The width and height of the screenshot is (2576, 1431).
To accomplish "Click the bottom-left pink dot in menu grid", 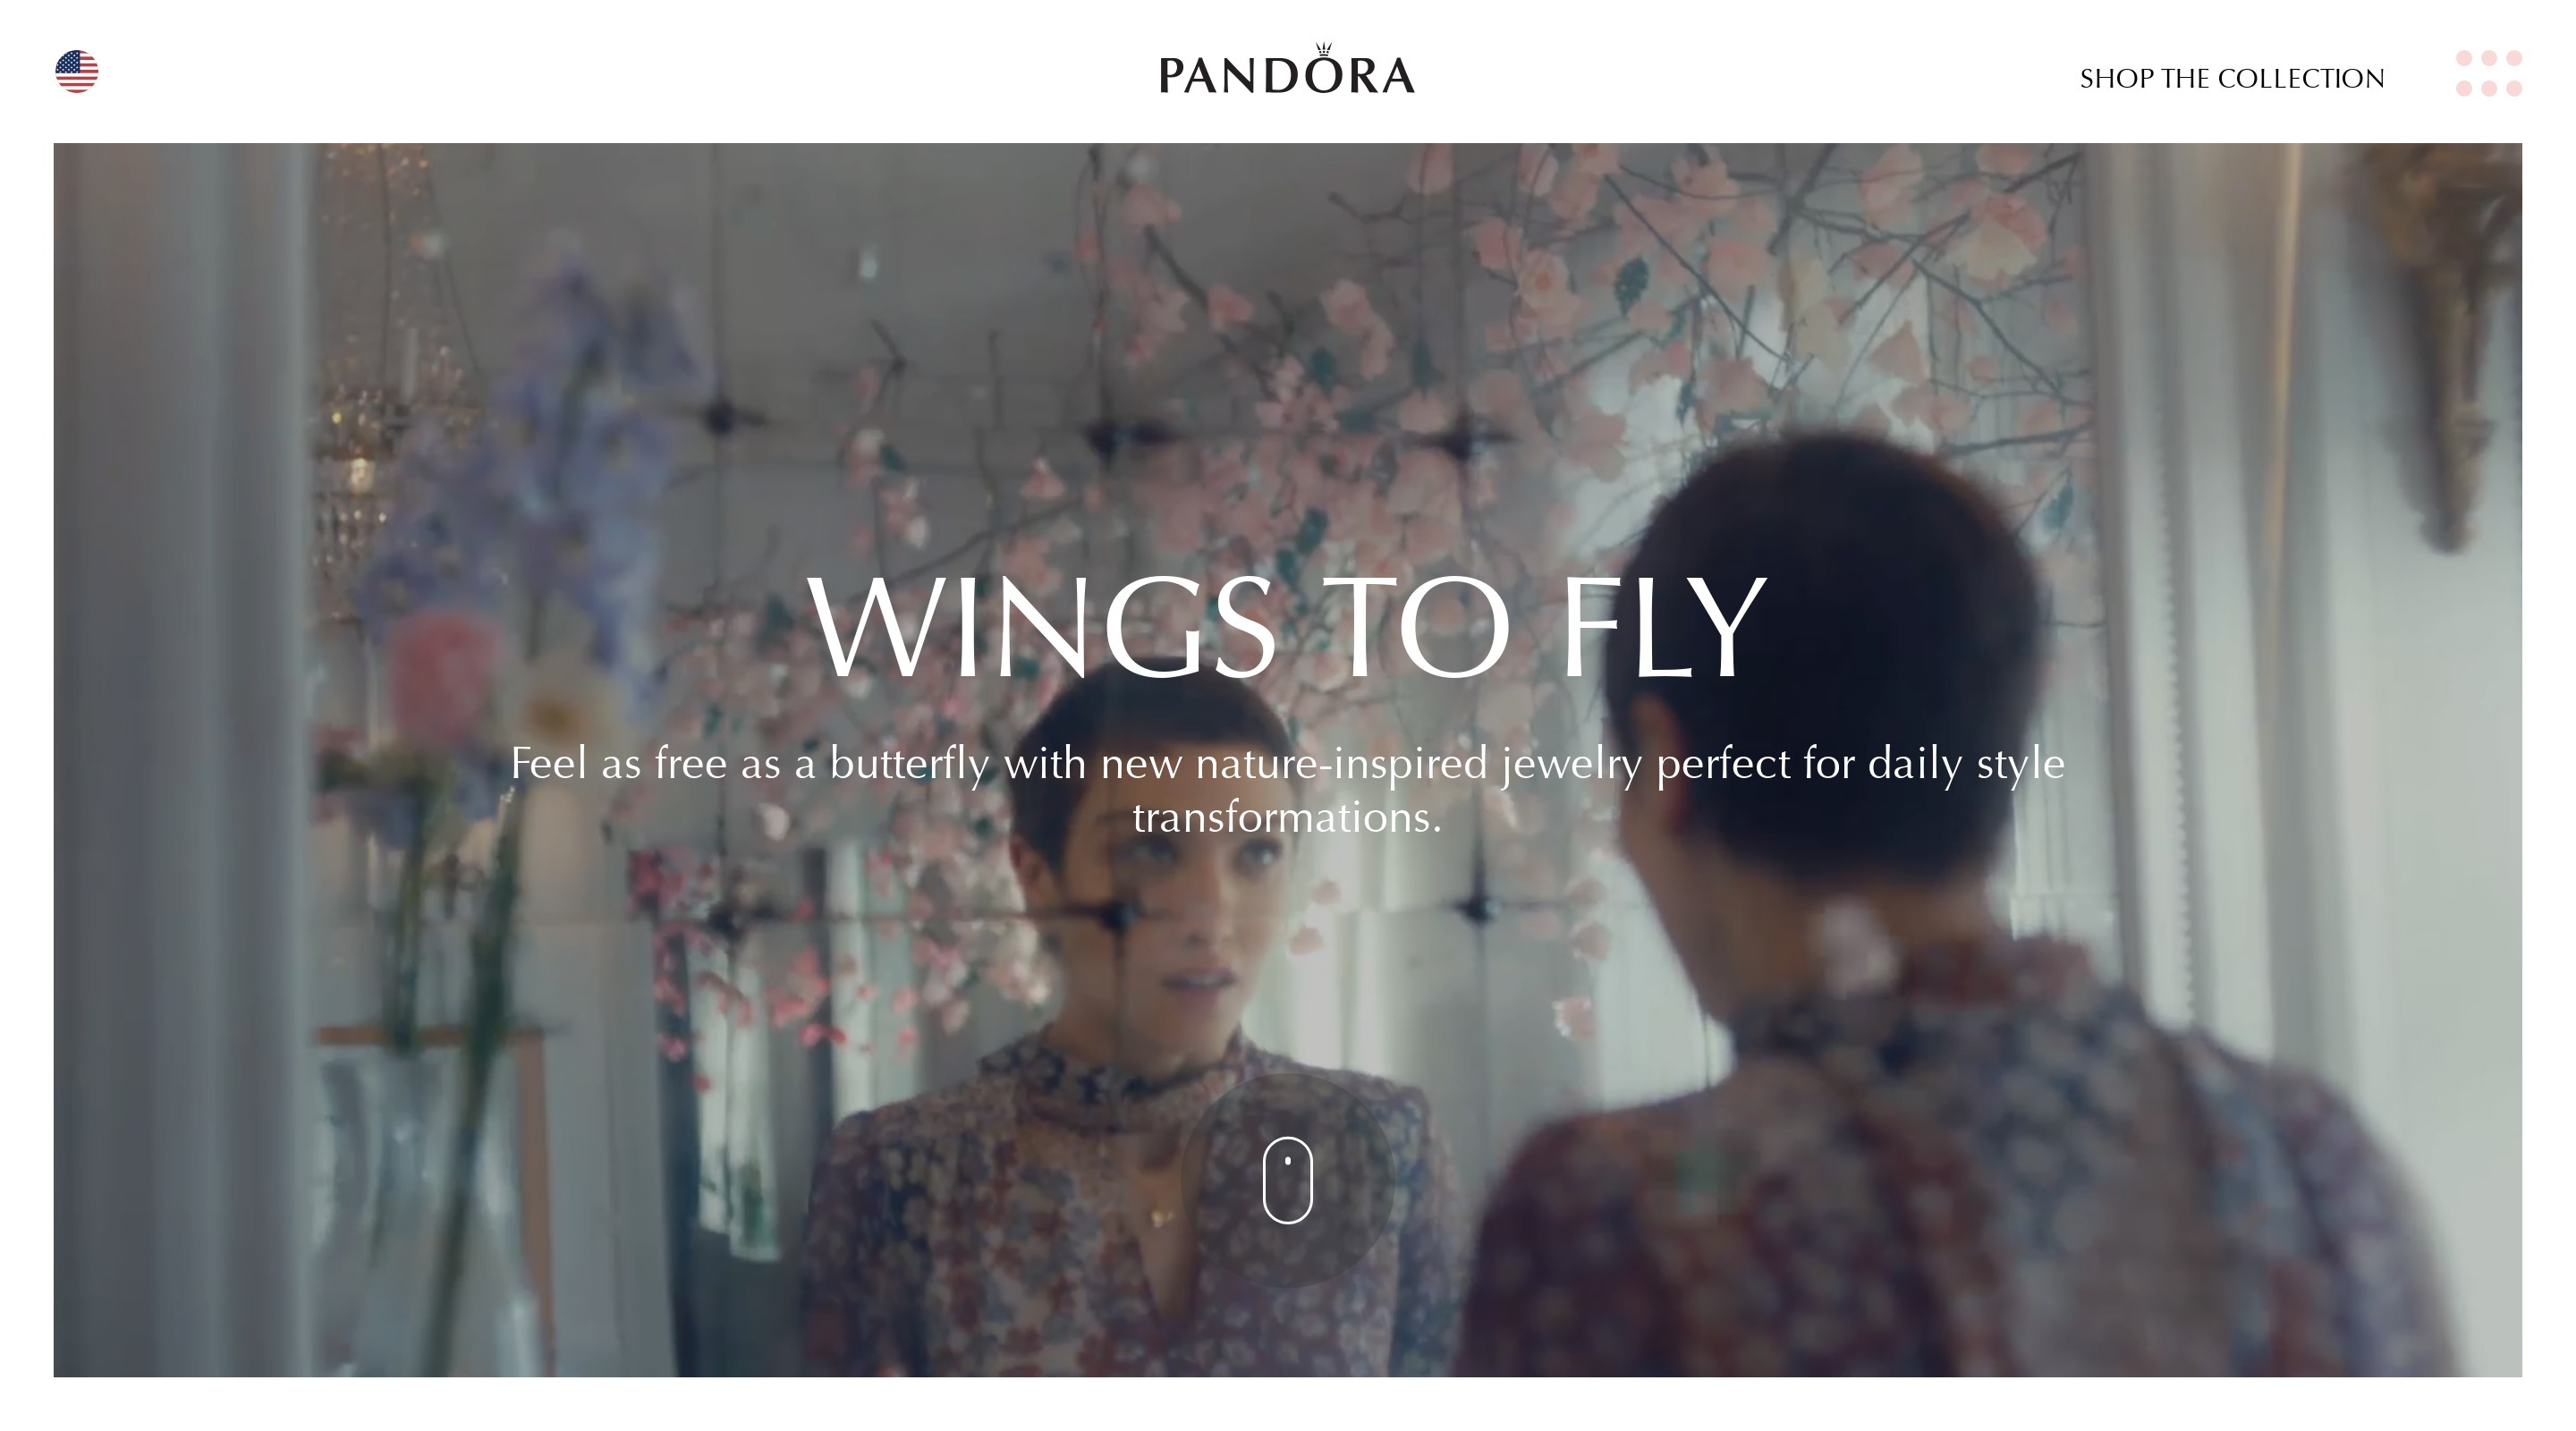I will pyautogui.click(x=2464, y=89).
